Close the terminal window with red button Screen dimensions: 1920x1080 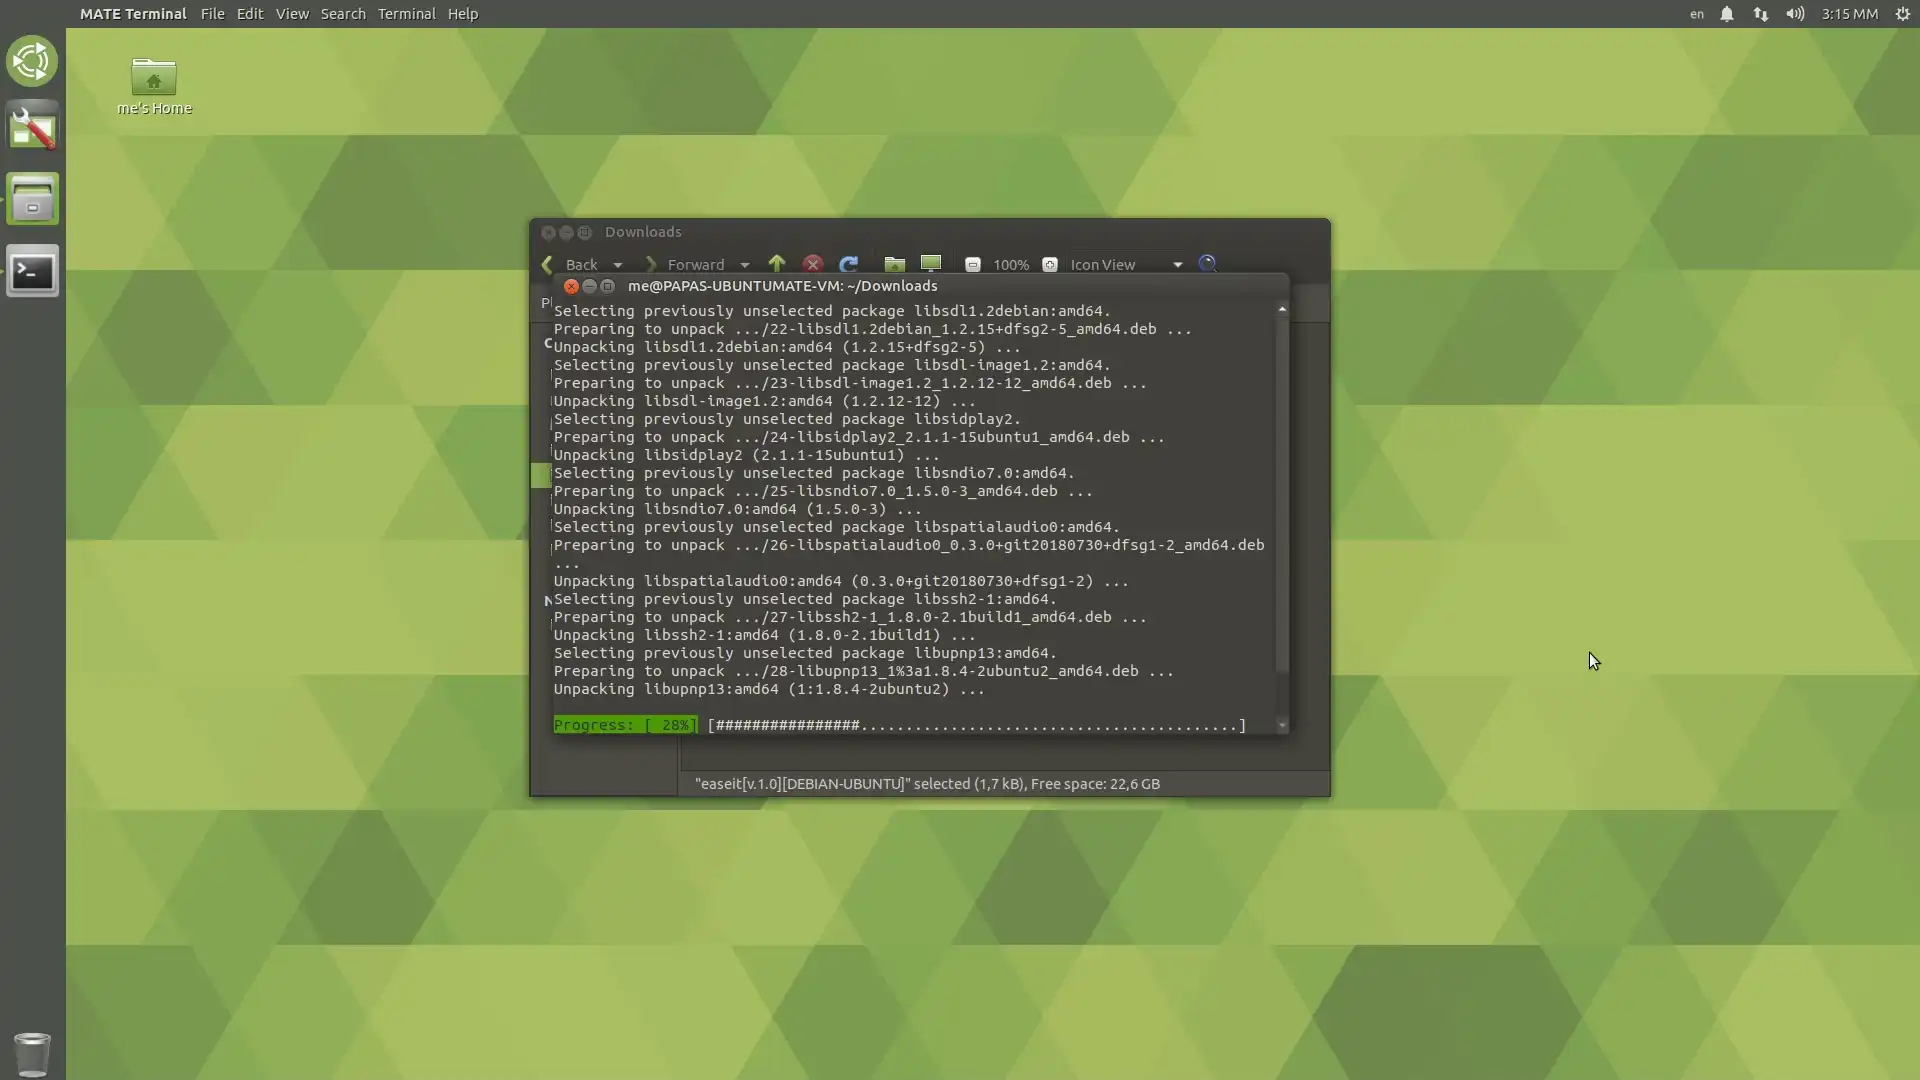pos(571,286)
